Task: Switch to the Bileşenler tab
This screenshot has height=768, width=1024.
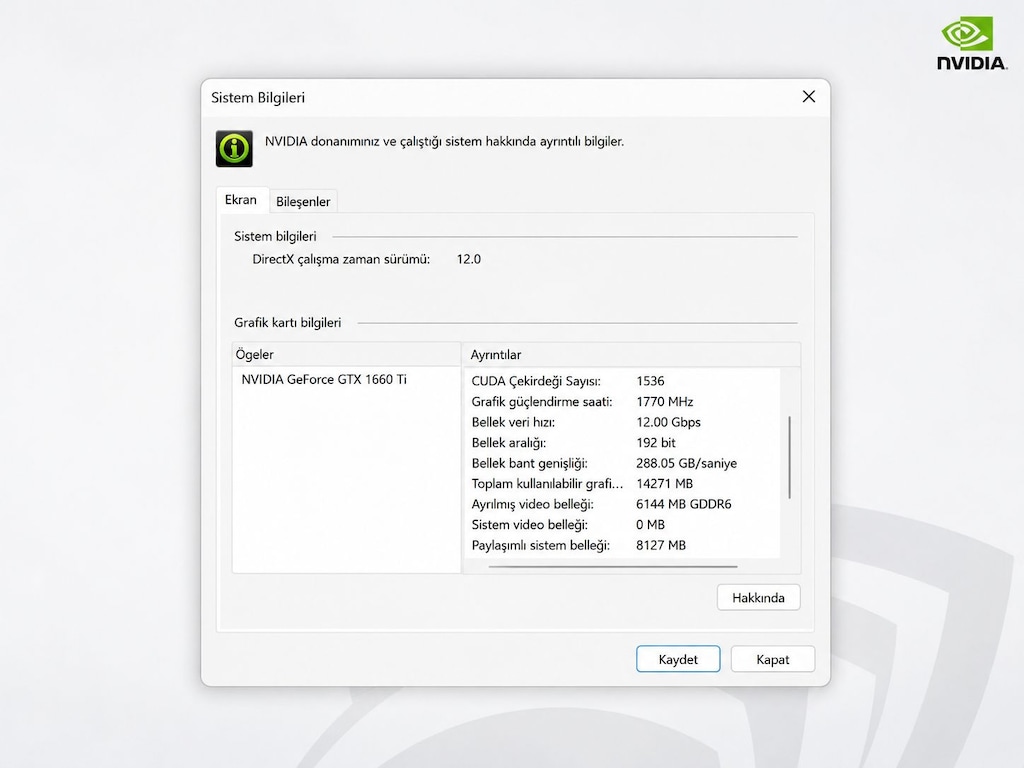Action: 303,201
